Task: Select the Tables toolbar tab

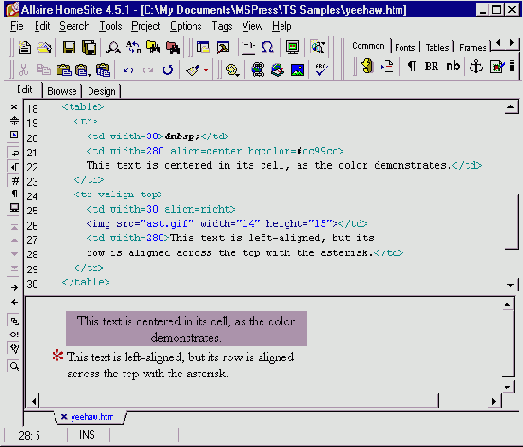Action: pos(437,48)
